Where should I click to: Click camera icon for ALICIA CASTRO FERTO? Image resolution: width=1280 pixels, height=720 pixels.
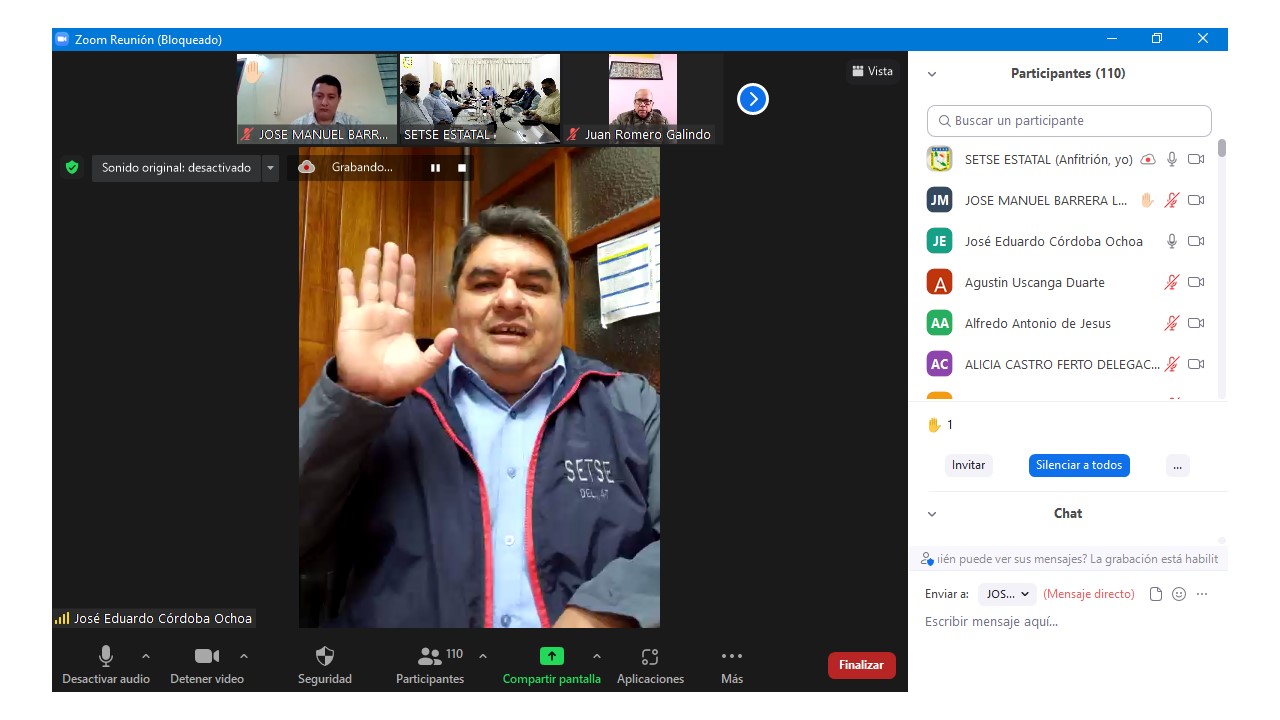coord(1196,364)
